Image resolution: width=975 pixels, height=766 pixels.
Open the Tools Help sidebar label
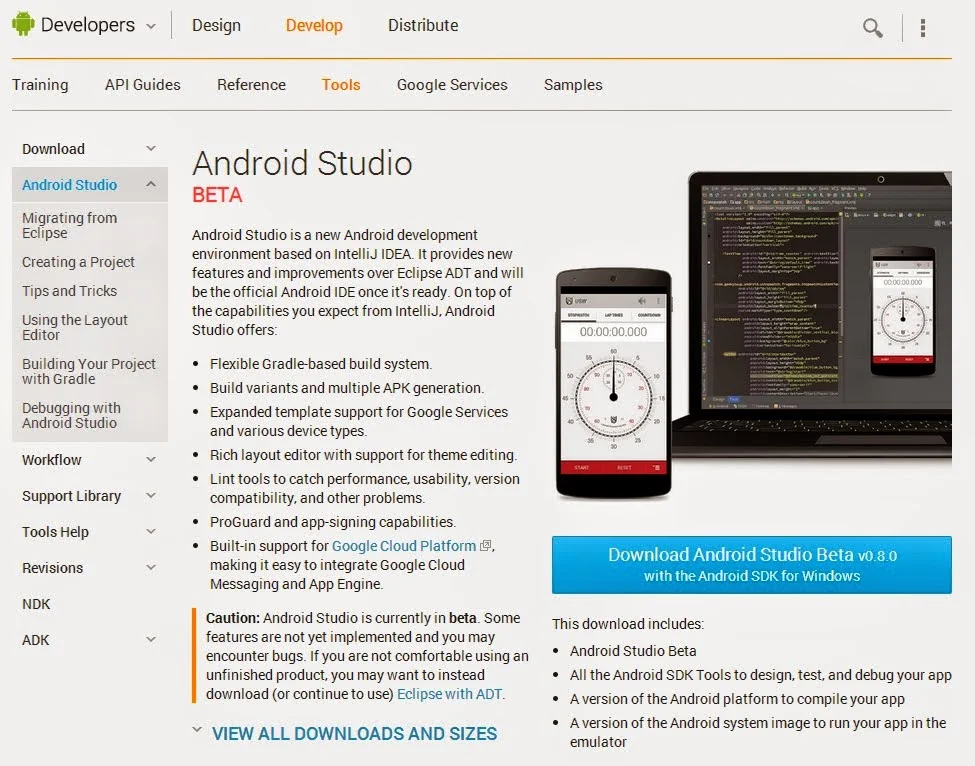55,532
